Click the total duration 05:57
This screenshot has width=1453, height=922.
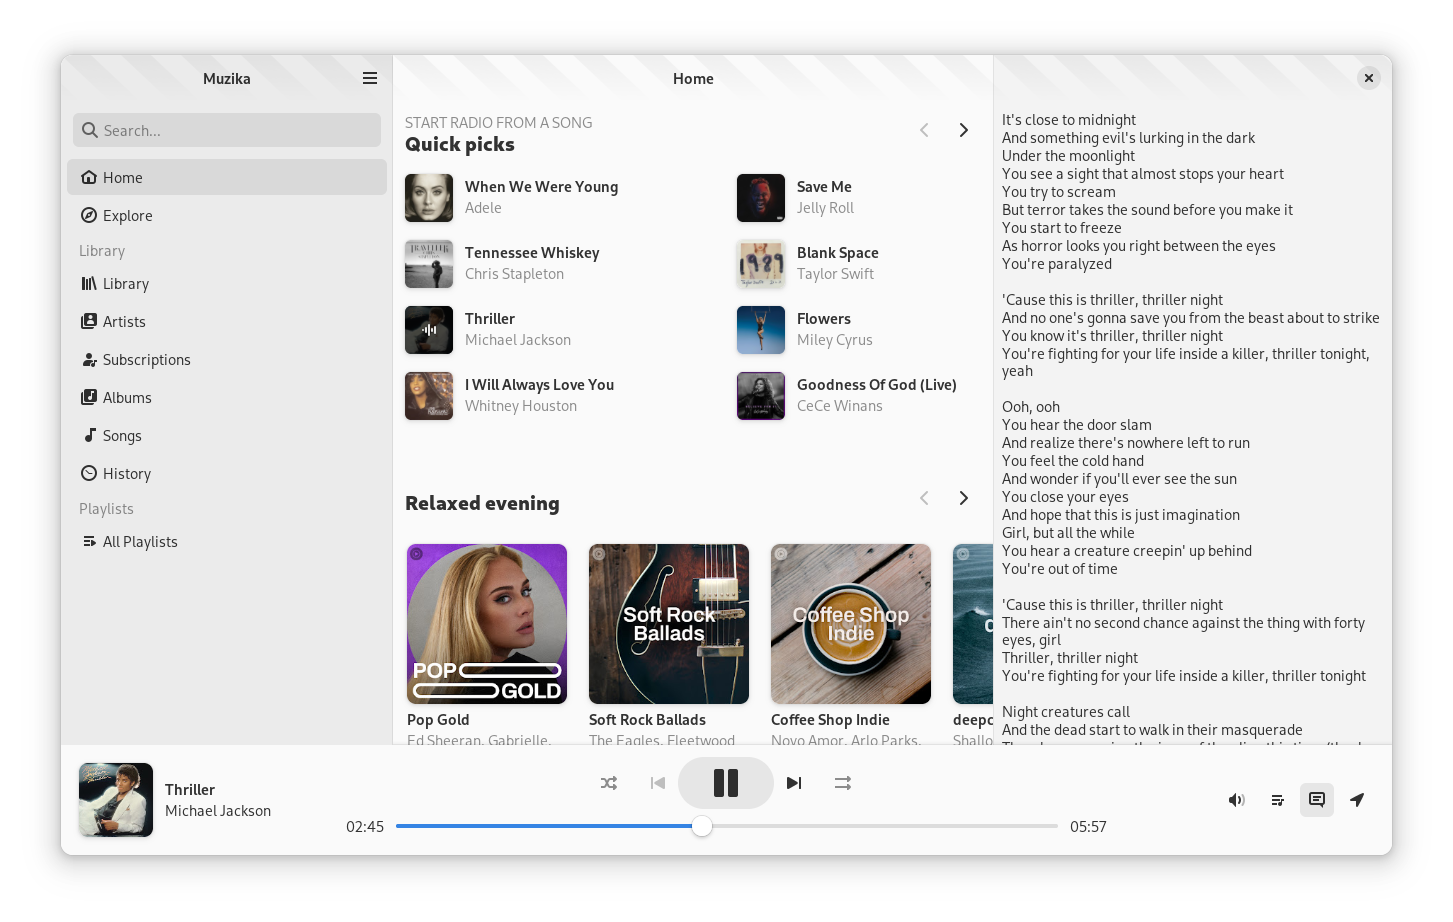point(1088,827)
